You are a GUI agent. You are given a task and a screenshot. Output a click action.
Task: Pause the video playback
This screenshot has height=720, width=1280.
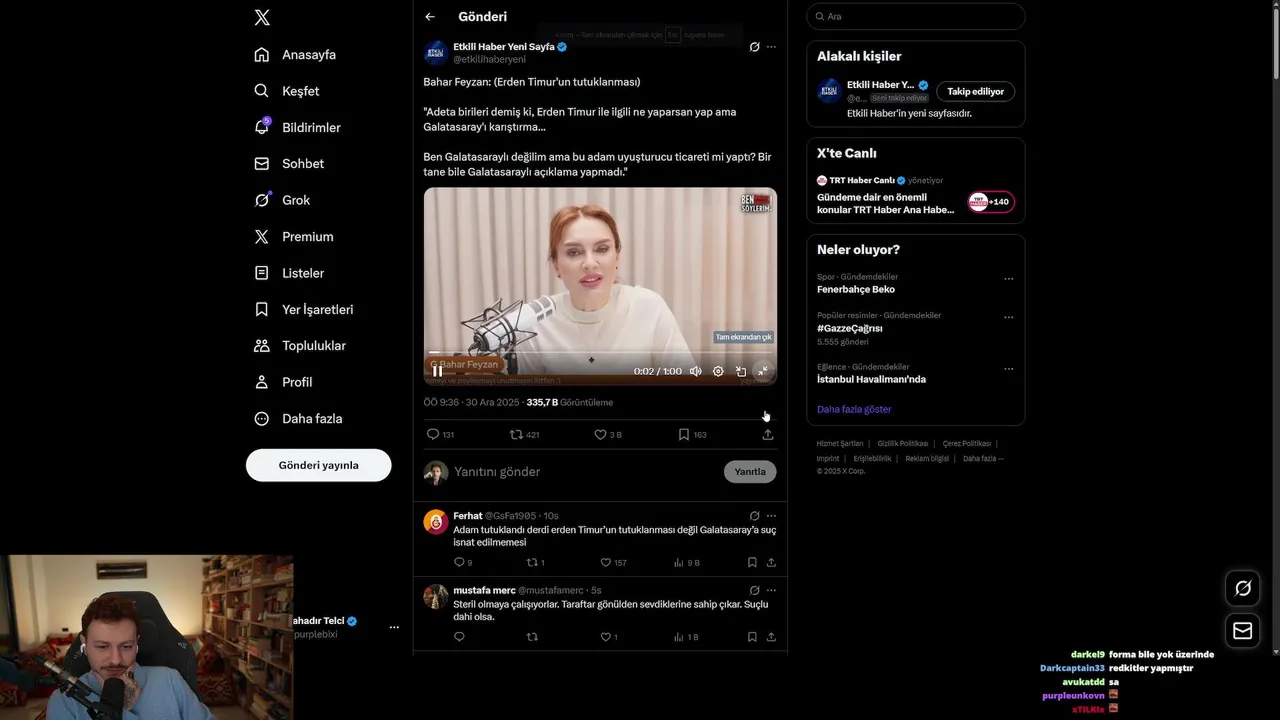click(437, 371)
